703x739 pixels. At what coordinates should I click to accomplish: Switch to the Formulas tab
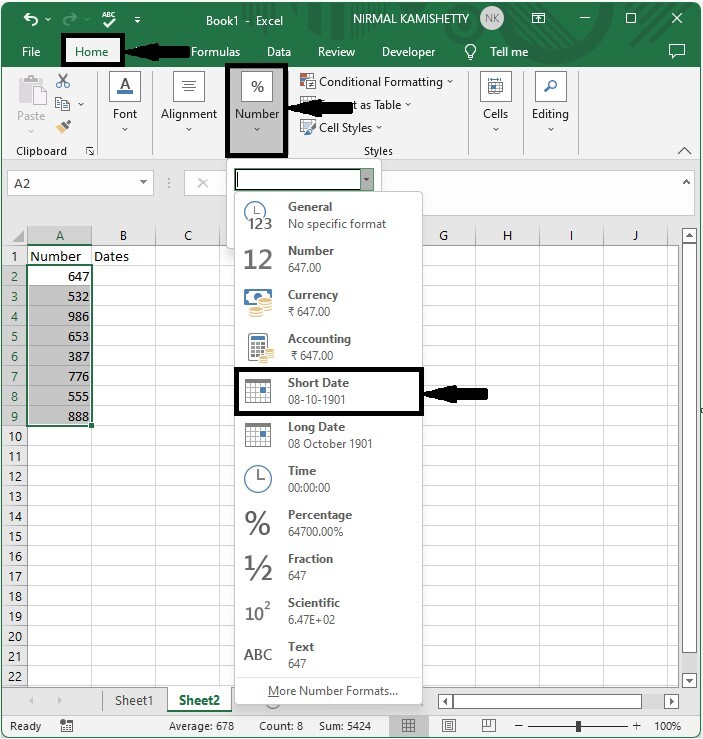(215, 51)
